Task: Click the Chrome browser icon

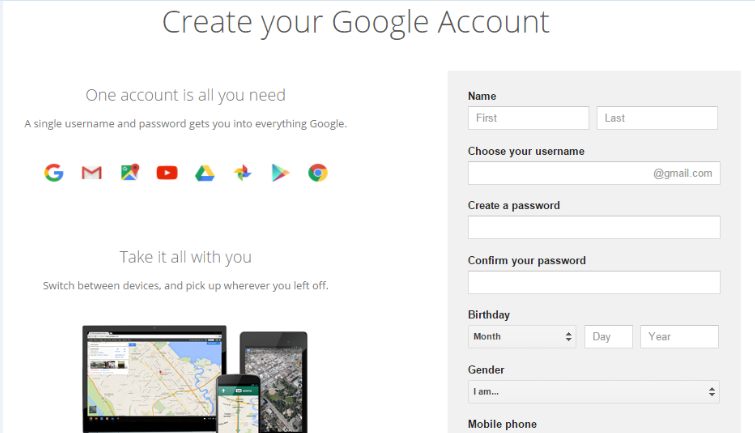Action: 317,173
